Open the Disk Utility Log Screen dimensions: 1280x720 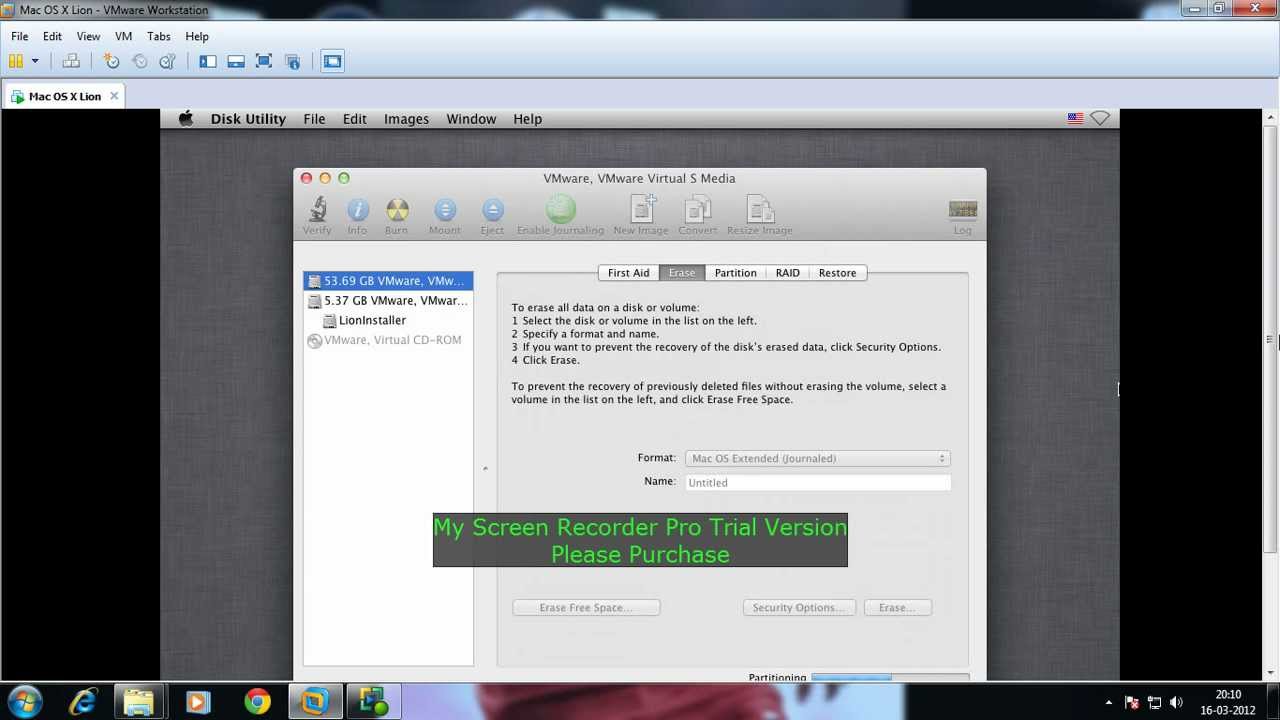click(x=962, y=216)
